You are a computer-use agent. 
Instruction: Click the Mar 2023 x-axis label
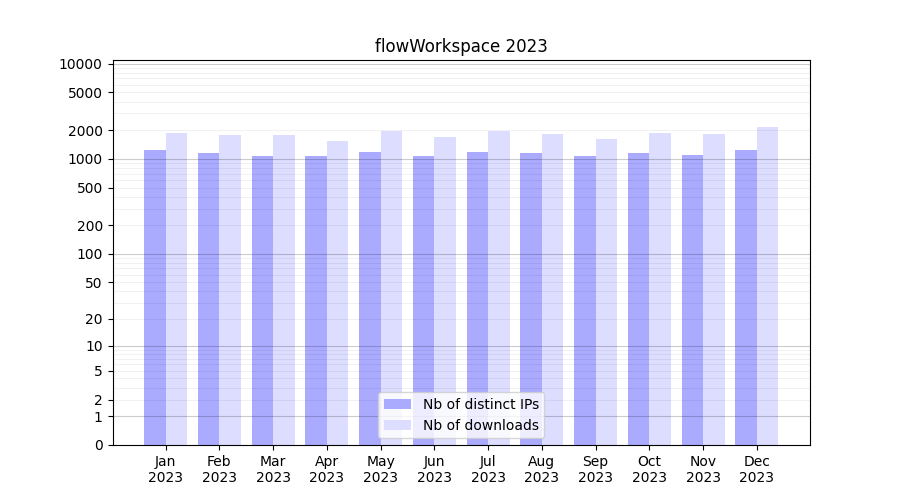(273, 469)
